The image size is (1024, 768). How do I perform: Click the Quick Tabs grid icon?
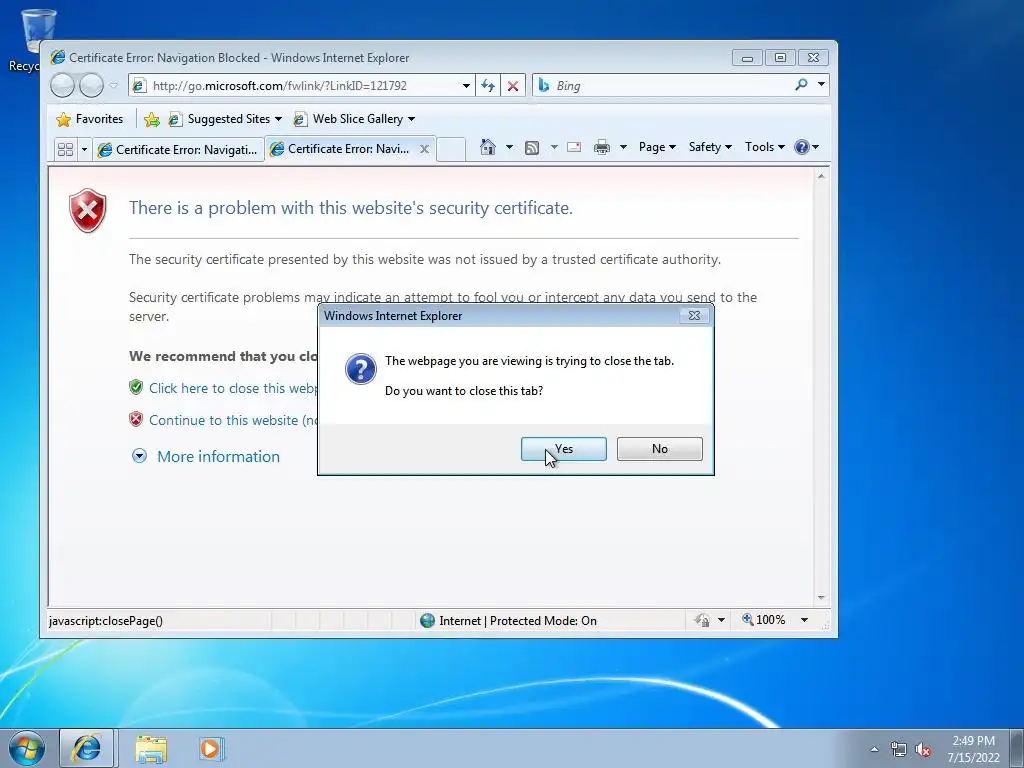65,150
